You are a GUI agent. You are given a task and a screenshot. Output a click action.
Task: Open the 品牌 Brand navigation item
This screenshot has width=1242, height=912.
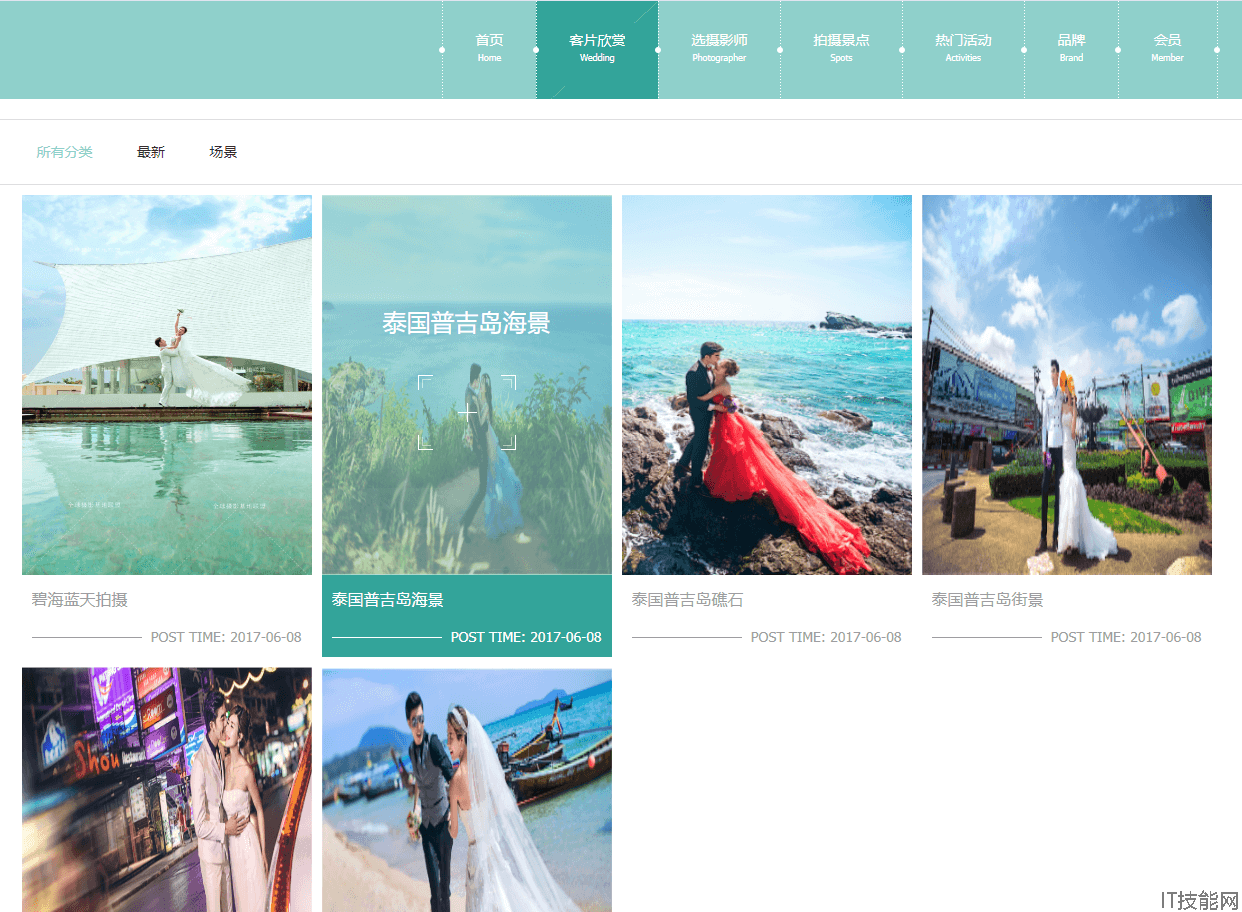click(1071, 49)
